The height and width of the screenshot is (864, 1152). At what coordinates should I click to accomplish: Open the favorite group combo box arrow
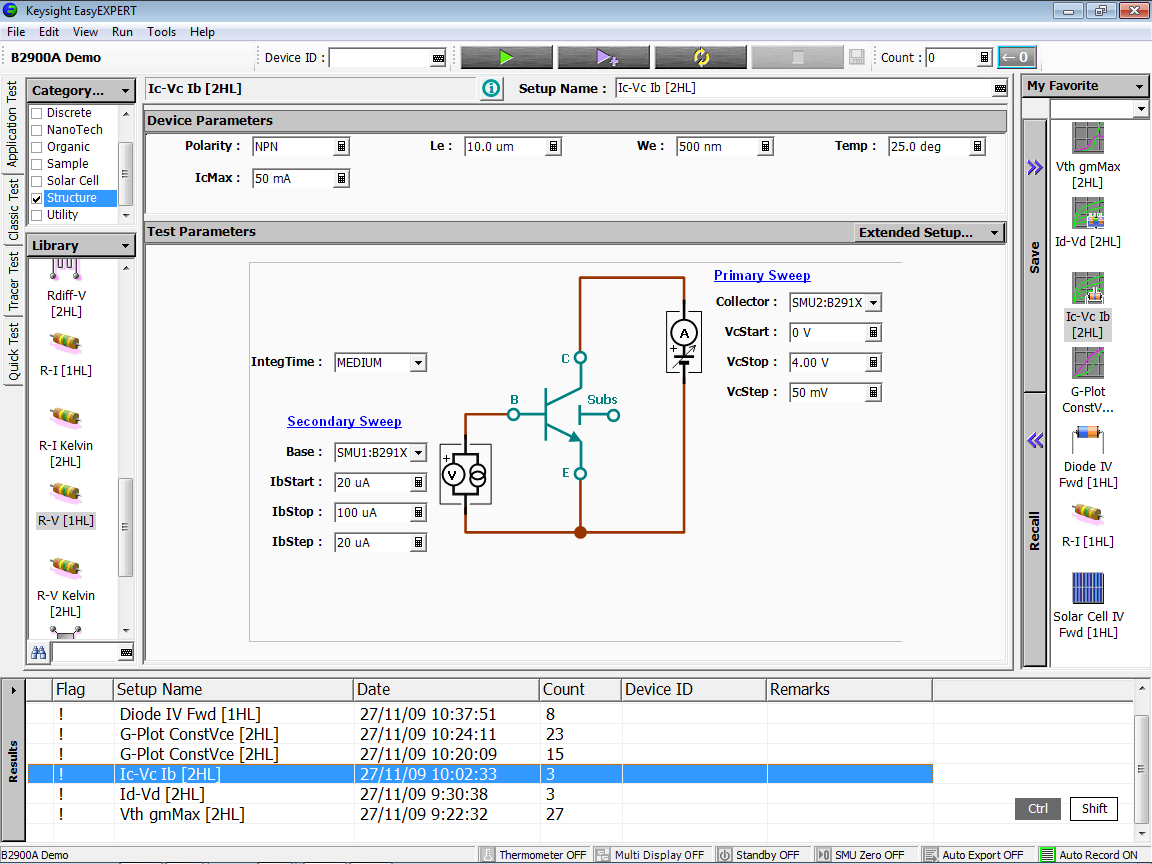click(x=1140, y=109)
